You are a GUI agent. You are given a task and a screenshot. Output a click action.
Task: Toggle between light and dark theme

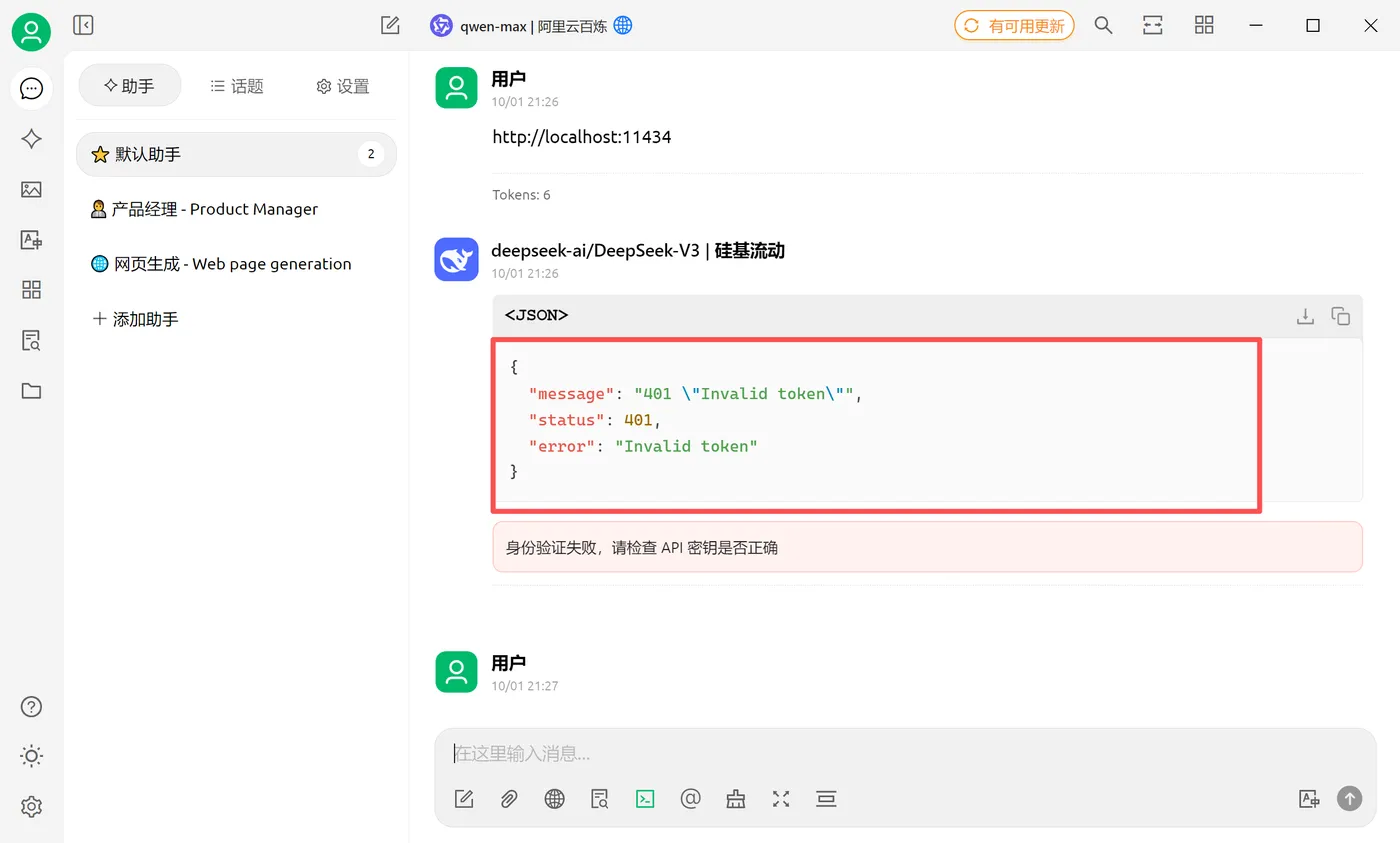click(x=31, y=756)
